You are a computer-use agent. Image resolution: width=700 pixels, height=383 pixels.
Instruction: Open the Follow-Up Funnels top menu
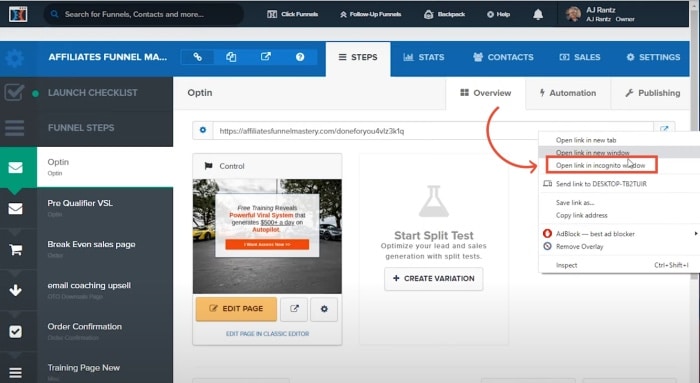pos(371,14)
